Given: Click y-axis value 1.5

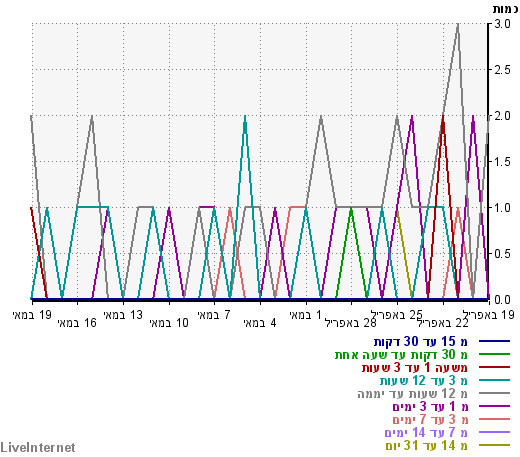Looking at the screenshot, I should [502, 162].
